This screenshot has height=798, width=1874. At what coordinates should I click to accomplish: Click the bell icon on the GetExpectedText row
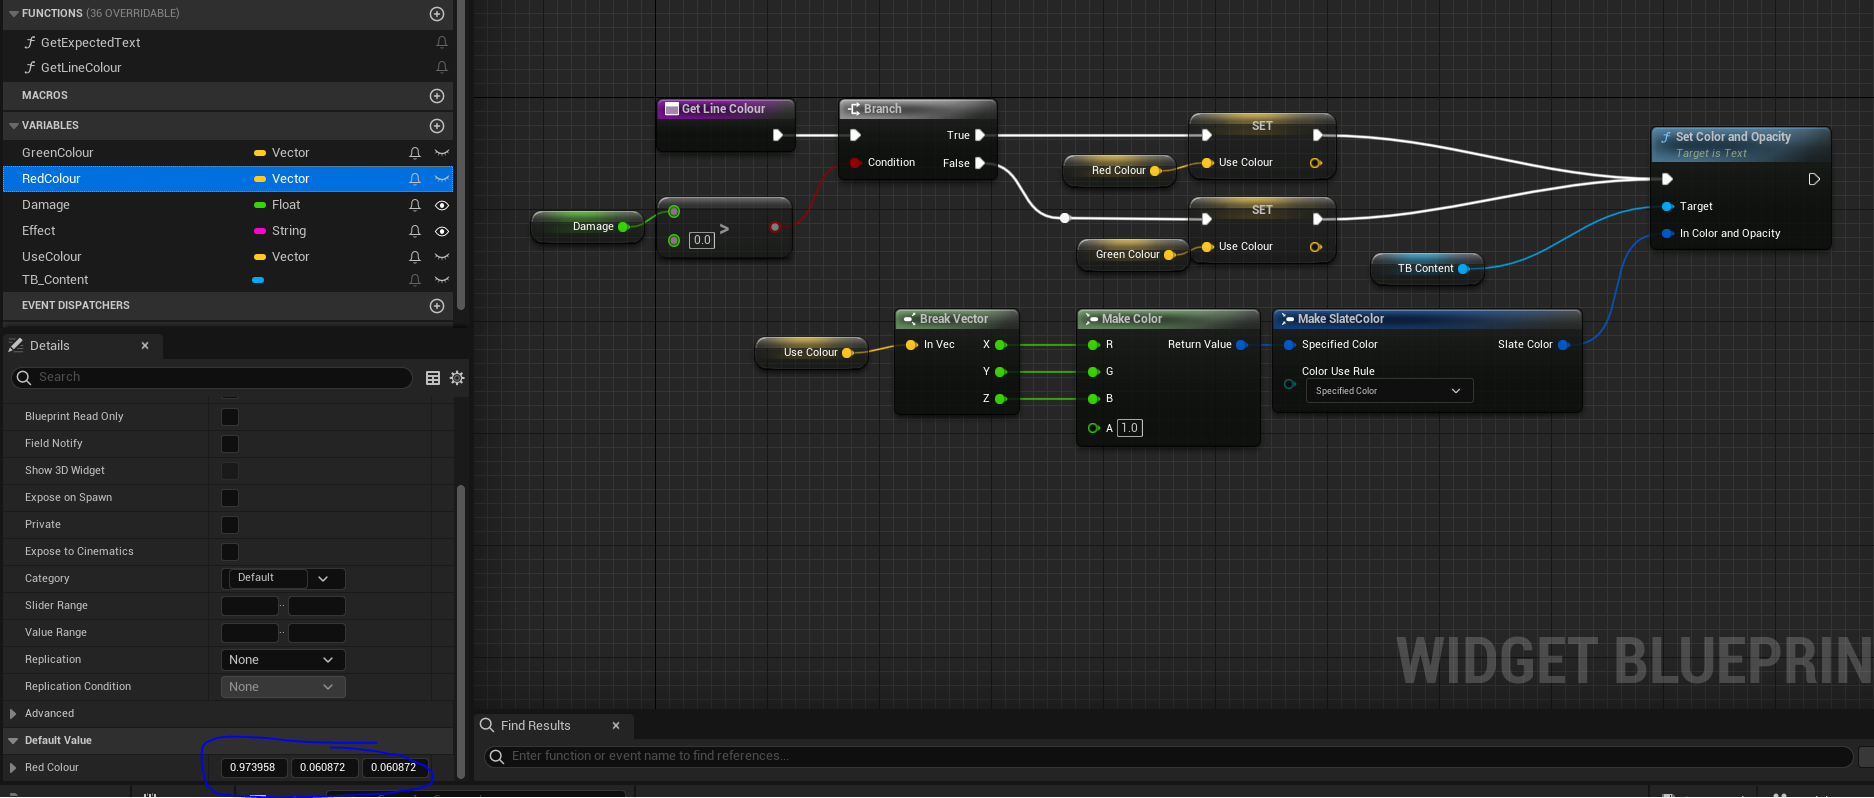click(x=442, y=42)
